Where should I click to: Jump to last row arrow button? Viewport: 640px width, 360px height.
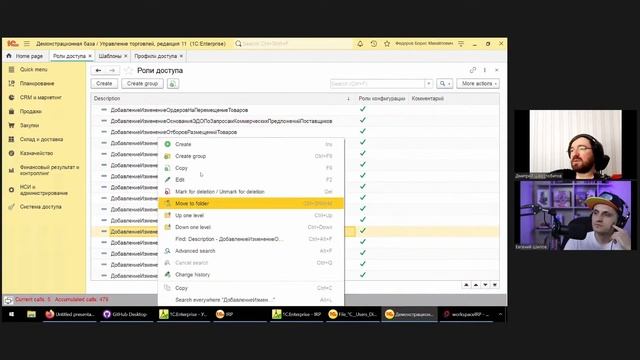pos(495,285)
